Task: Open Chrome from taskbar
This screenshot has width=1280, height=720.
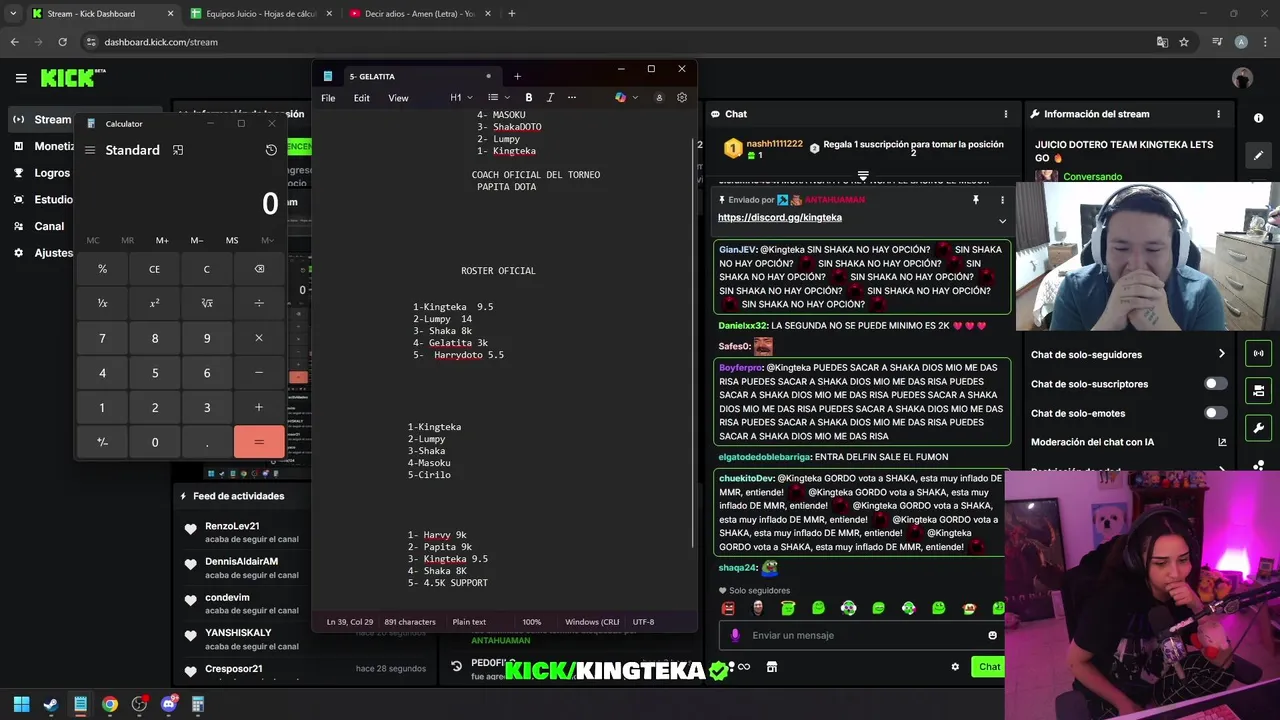Action: (x=110, y=704)
